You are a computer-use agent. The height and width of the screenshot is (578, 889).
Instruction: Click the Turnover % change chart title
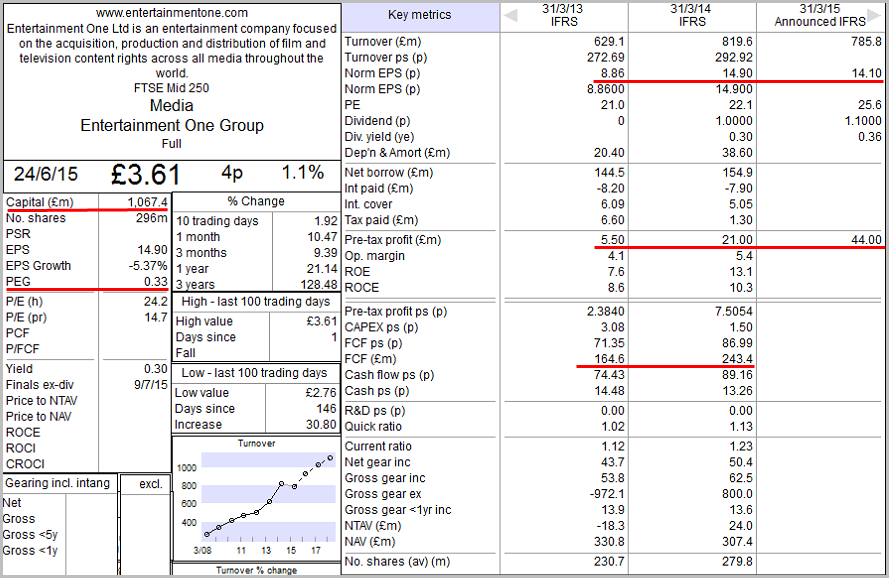coord(255,571)
